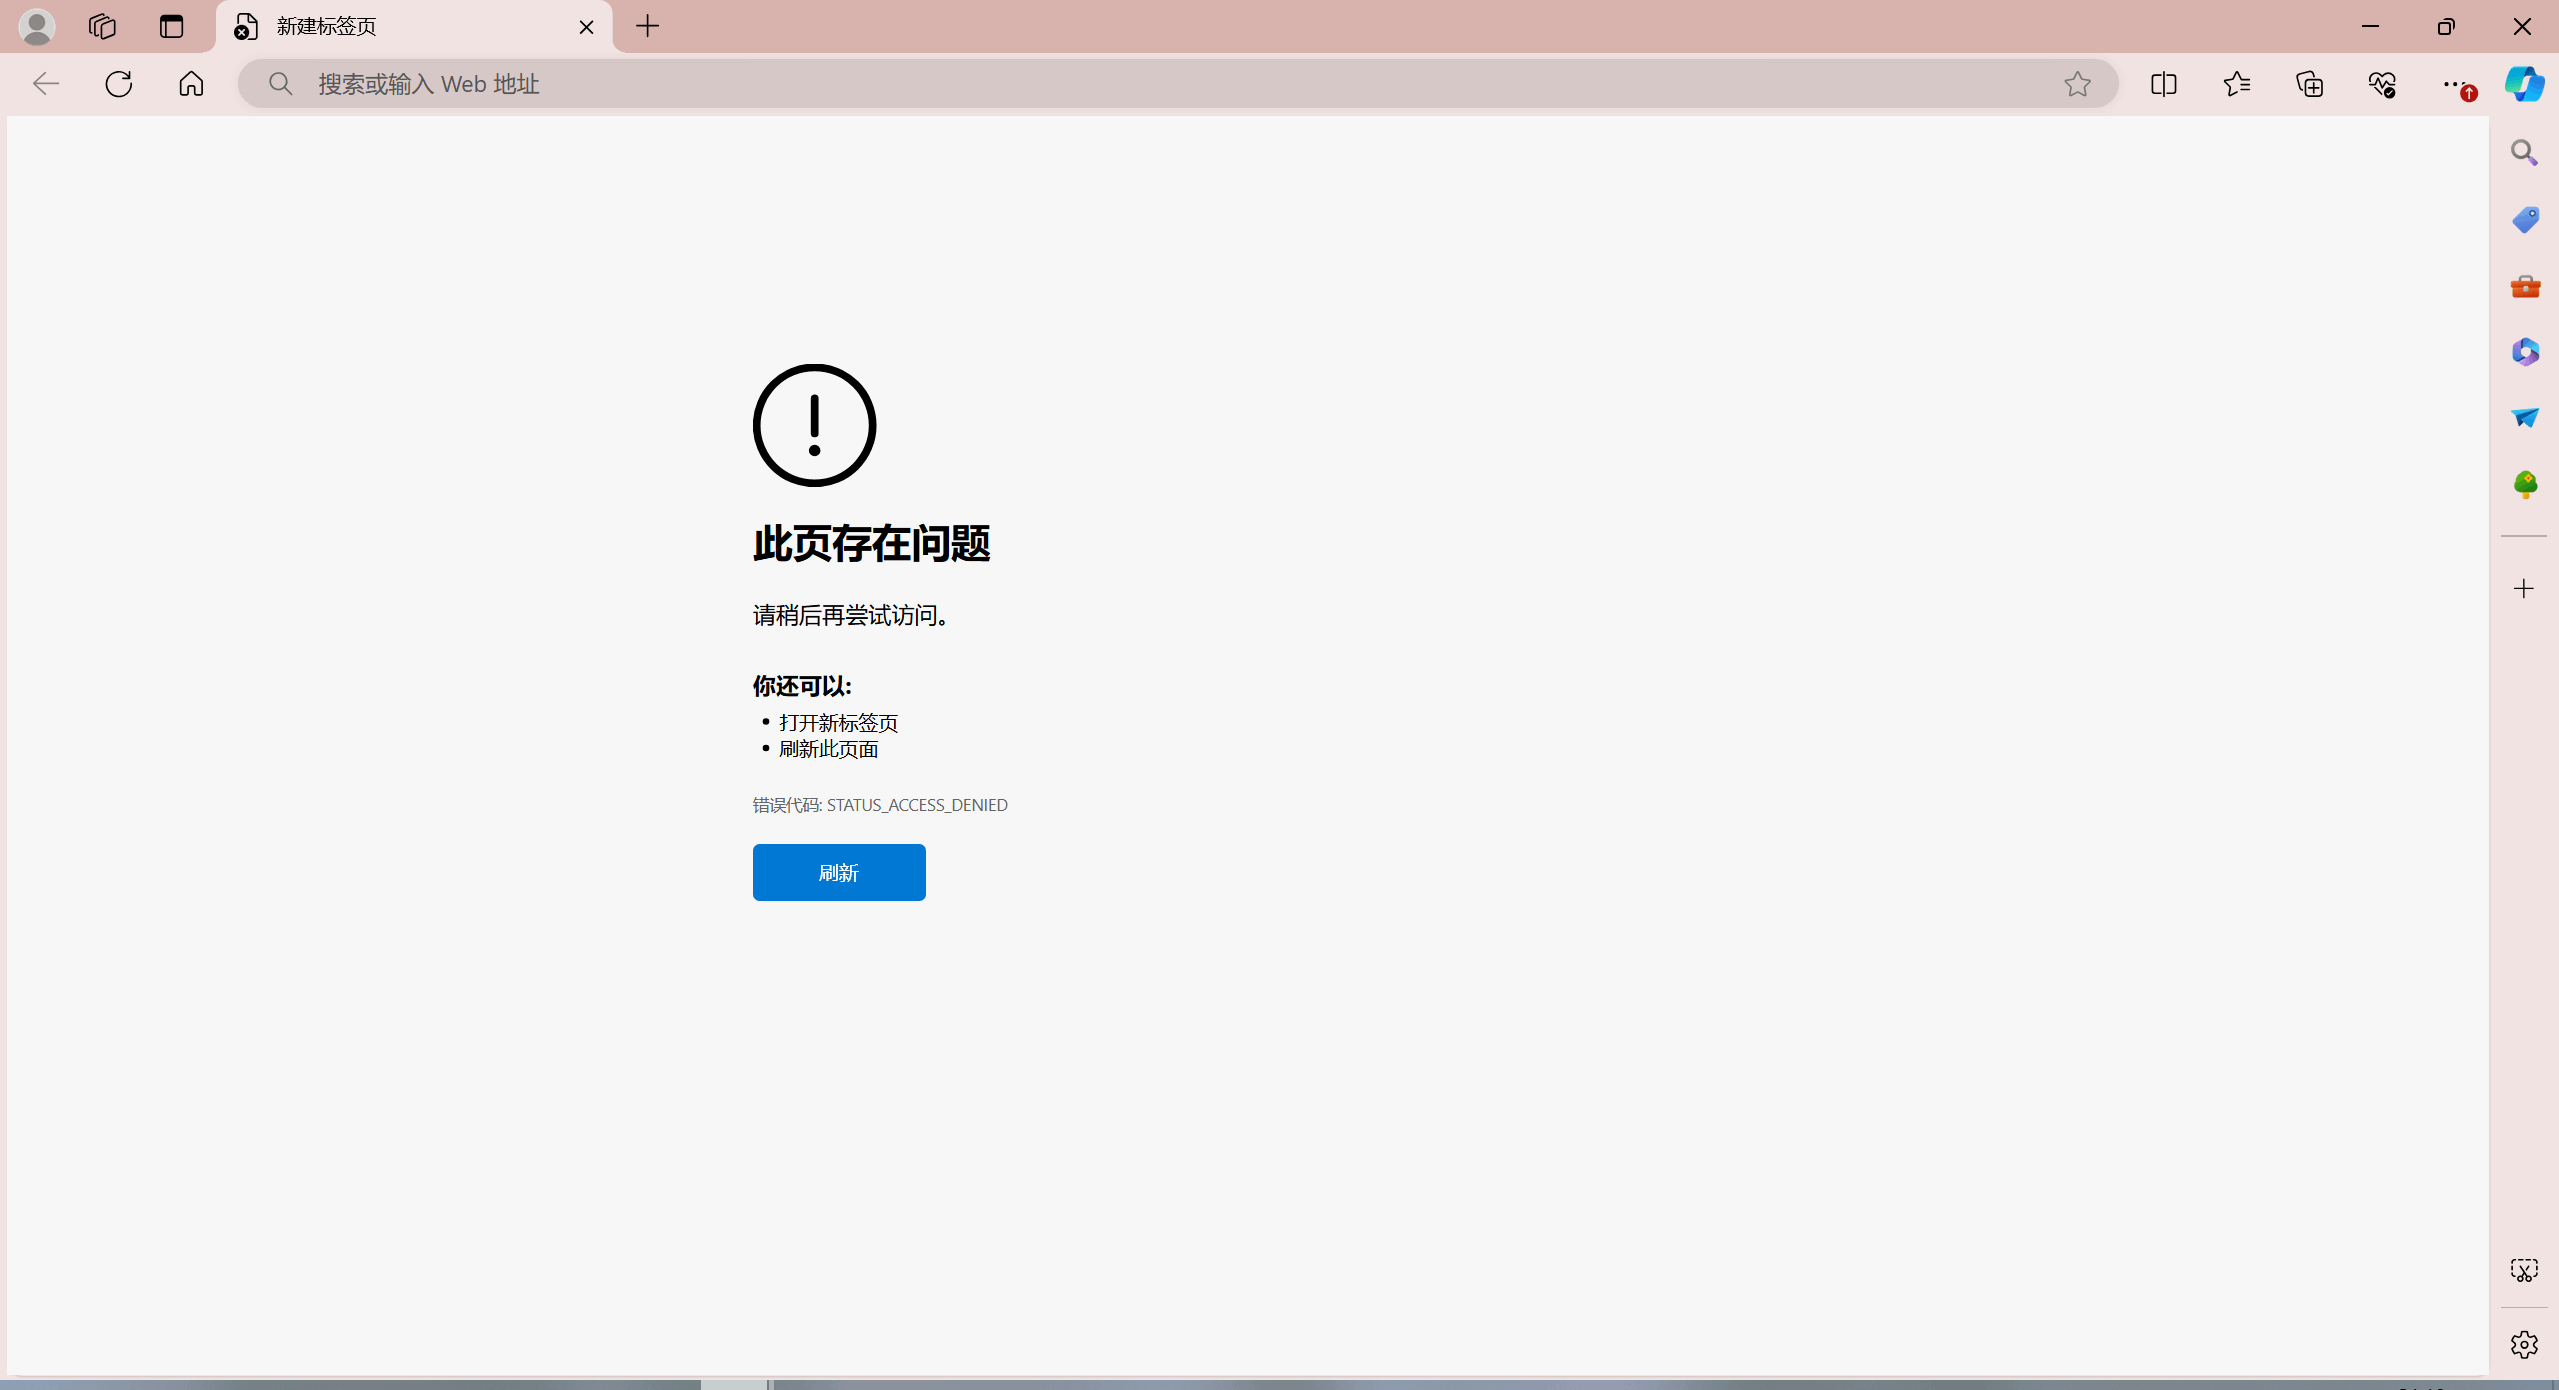The height and width of the screenshot is (1390, 2559).
Task: Open a new tab with plus
Action: pyautogui.click(x=648, y=27)
